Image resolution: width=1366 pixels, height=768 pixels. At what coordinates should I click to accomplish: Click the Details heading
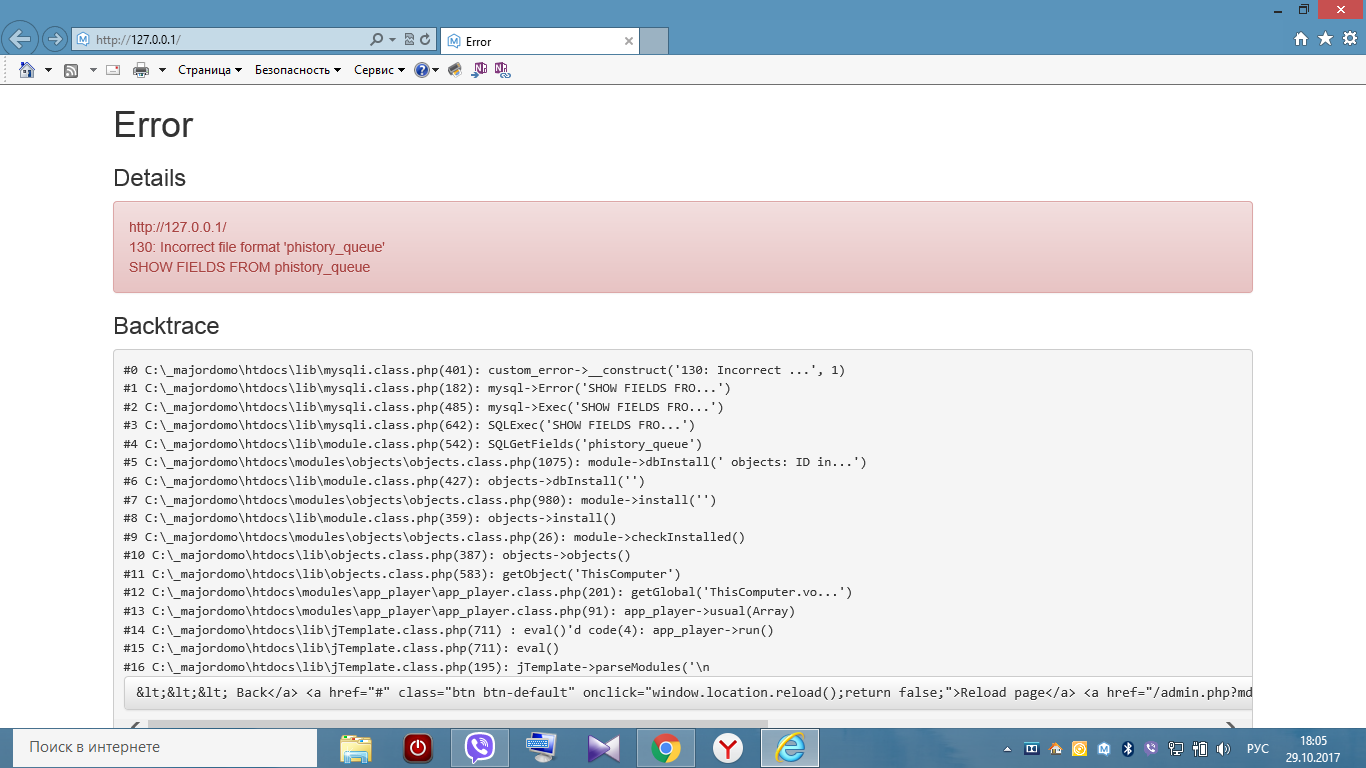coord(150,178)
